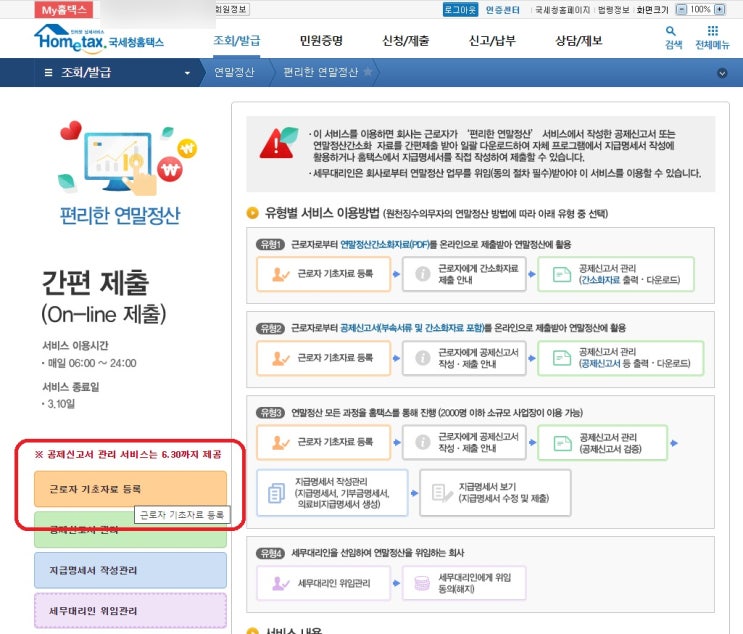Click the 유형4 label badge
743x634 pixels.
click(x=270, y=553)
